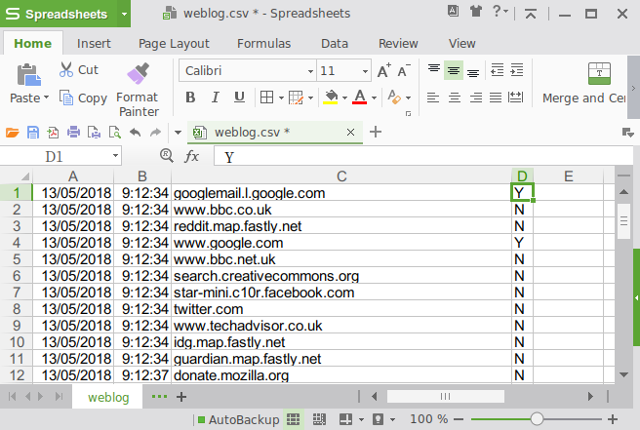Click the Paste clipboard icon

(29, 74)
